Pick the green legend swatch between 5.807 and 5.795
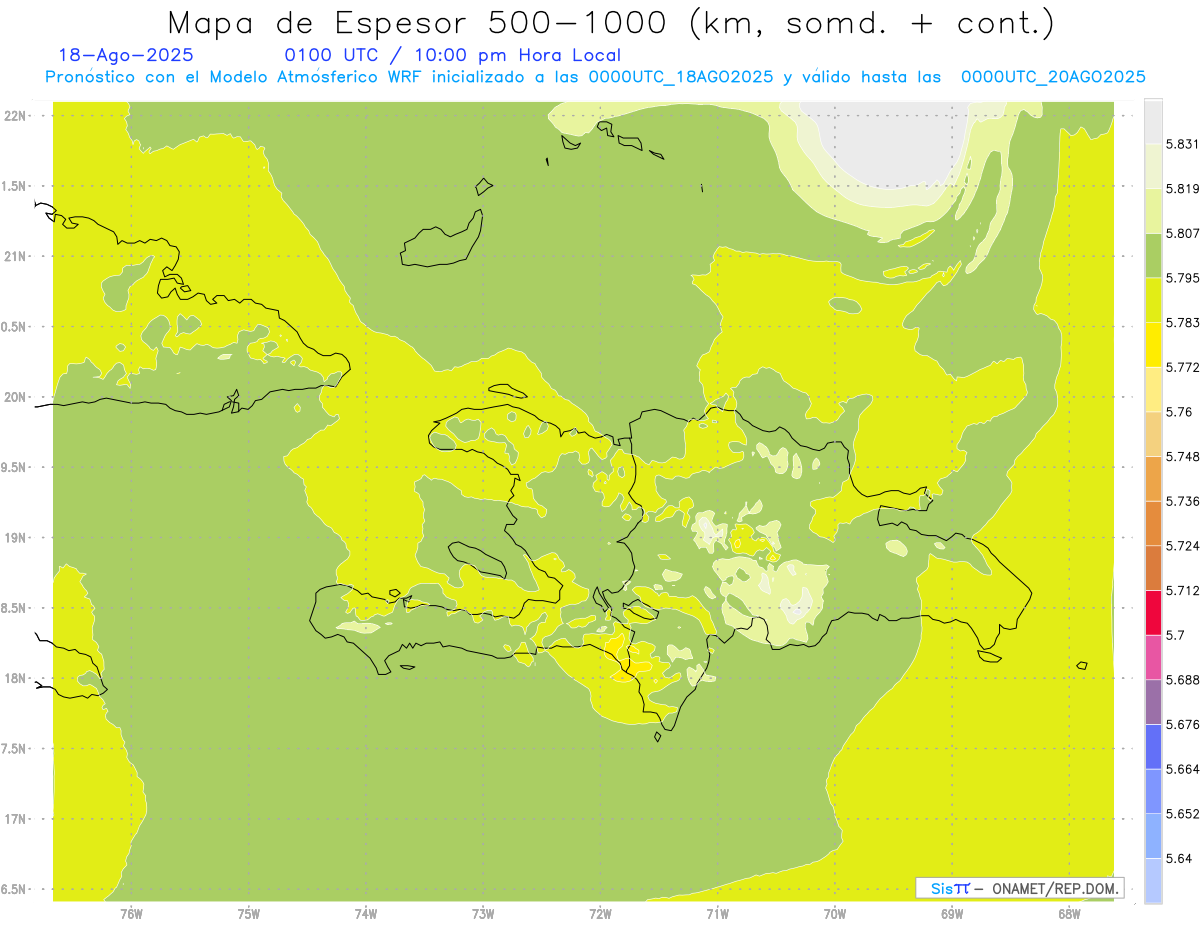Viewport: 1200px width, 927px height. point(1153,255)
